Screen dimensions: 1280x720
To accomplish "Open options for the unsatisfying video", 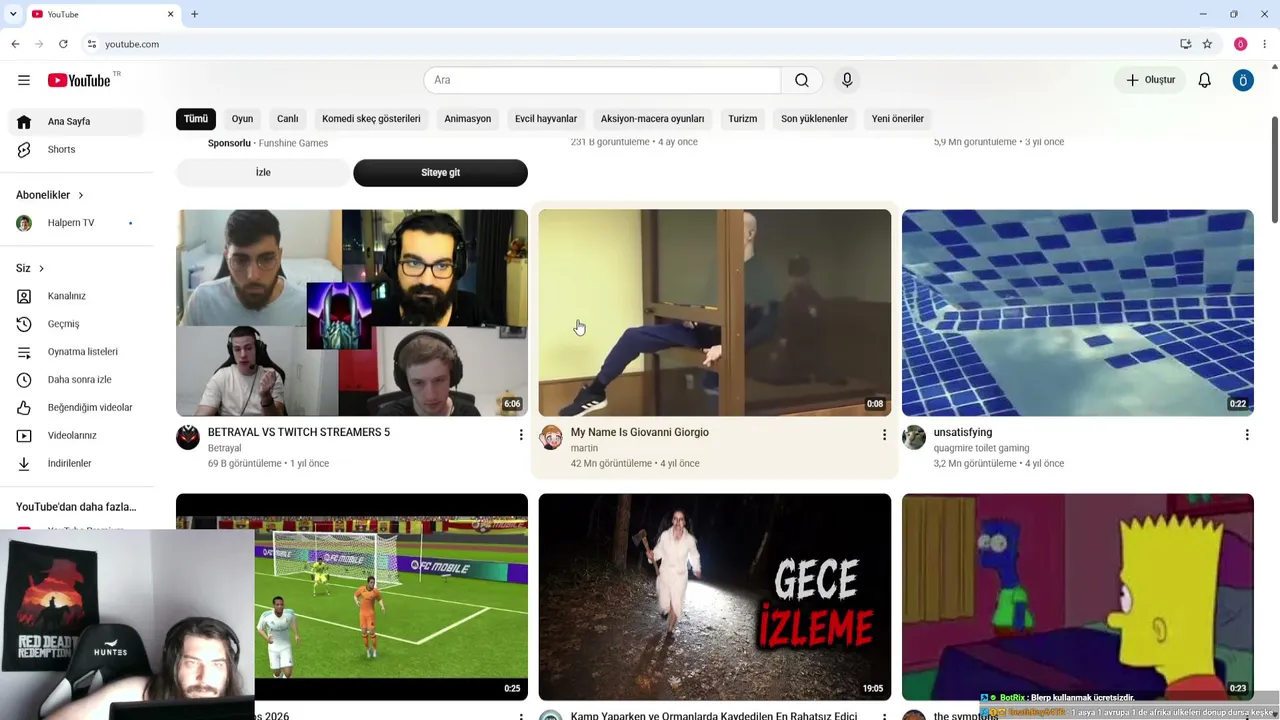I will click(1247, 435).
